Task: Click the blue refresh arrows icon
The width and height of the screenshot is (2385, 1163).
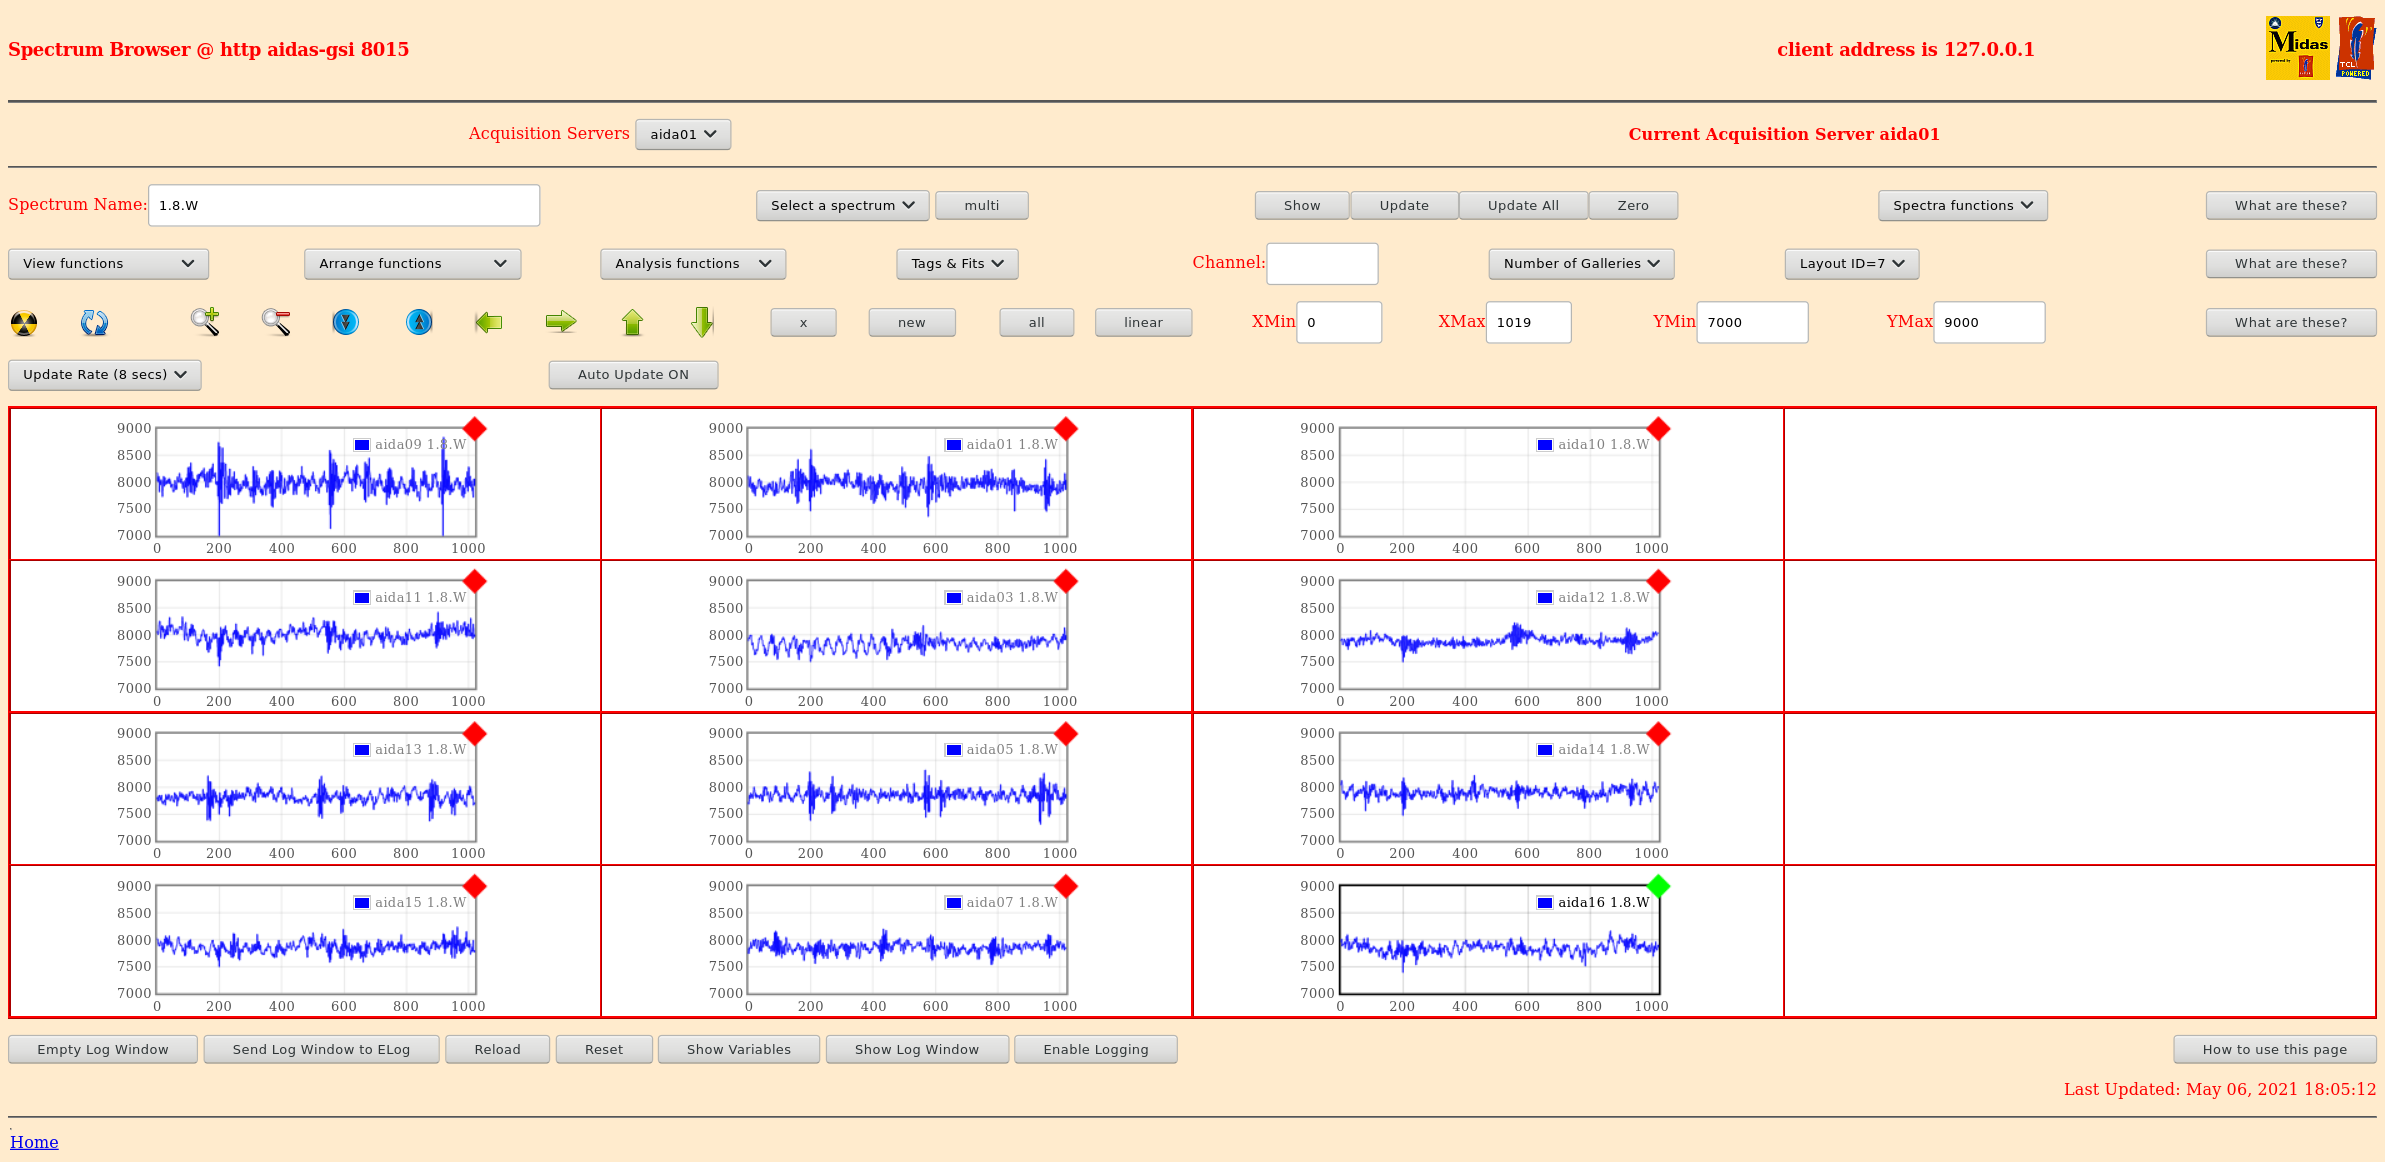Action: [94, 323]
